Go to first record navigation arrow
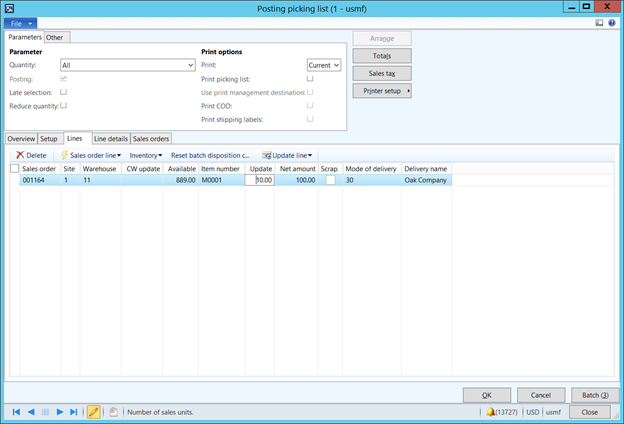This screenshot has width=624, height=424. pos(16,412)
